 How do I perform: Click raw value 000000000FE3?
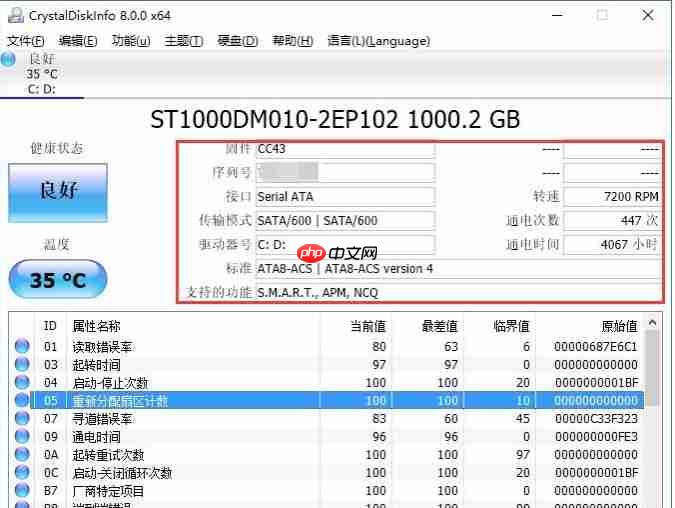click(x=596, y=437)
